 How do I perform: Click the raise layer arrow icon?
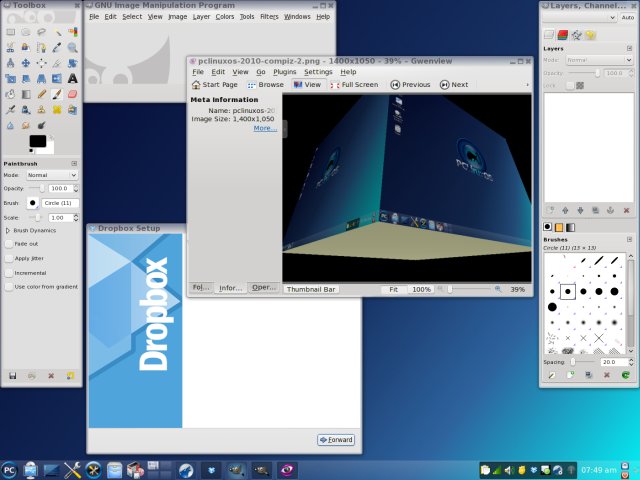pyautogui.click(x=565, y=210)
